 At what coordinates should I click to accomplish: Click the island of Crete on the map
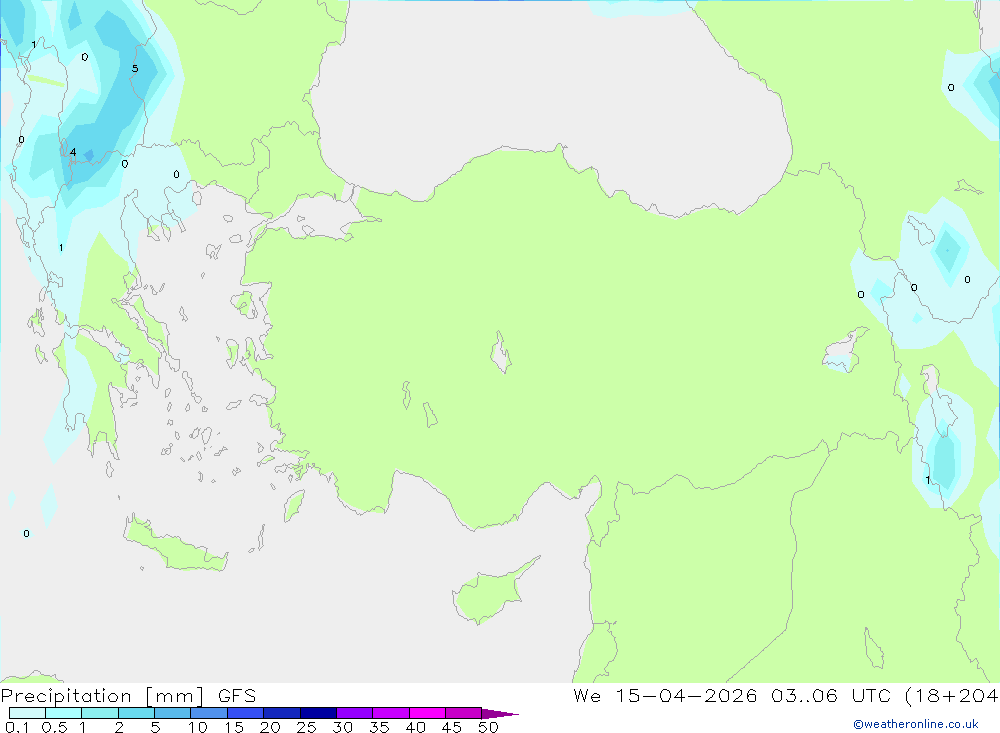tap(175, 545)
